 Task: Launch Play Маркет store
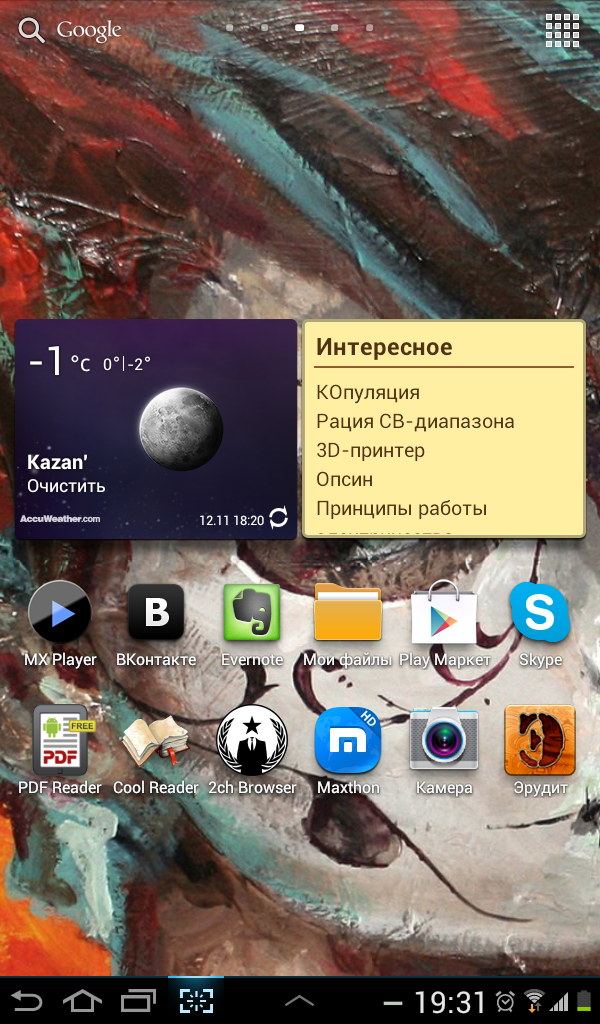pyautogui.click(x=445, y=613)
